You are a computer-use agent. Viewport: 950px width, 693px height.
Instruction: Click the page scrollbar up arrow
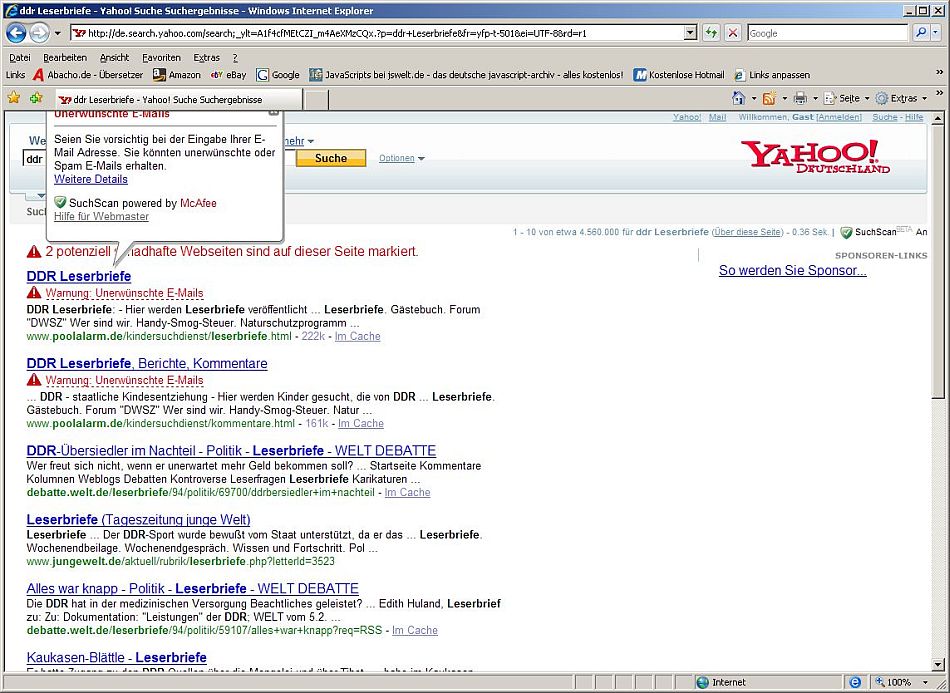pyautogui.click(x=938, y=118)
